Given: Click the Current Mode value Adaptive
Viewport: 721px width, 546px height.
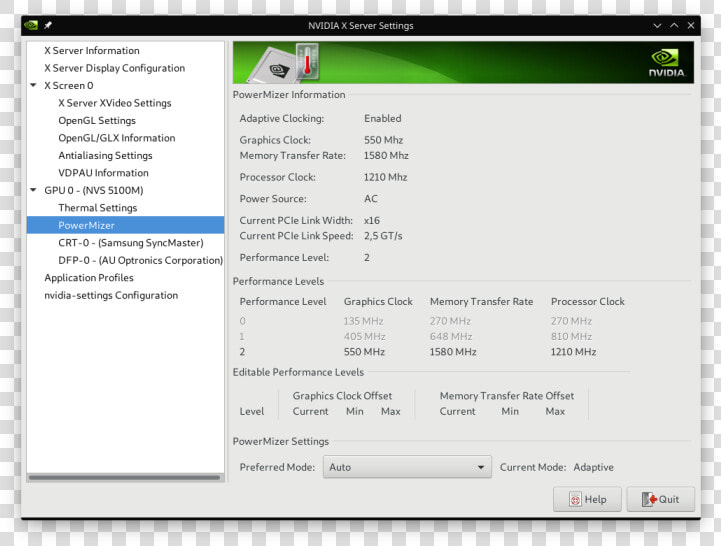Looking at the screenshot, I should point(593,467).
